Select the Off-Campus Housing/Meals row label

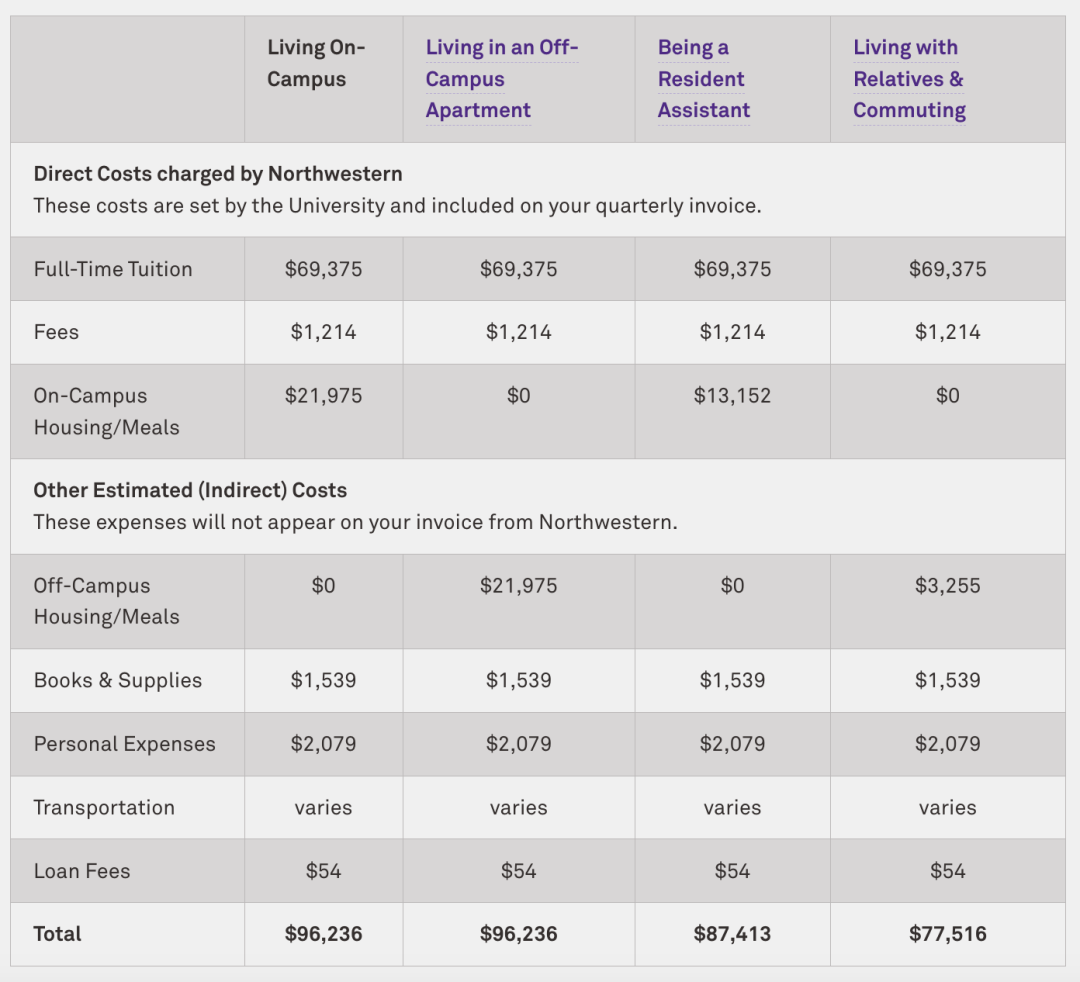(x=106, y=601)
